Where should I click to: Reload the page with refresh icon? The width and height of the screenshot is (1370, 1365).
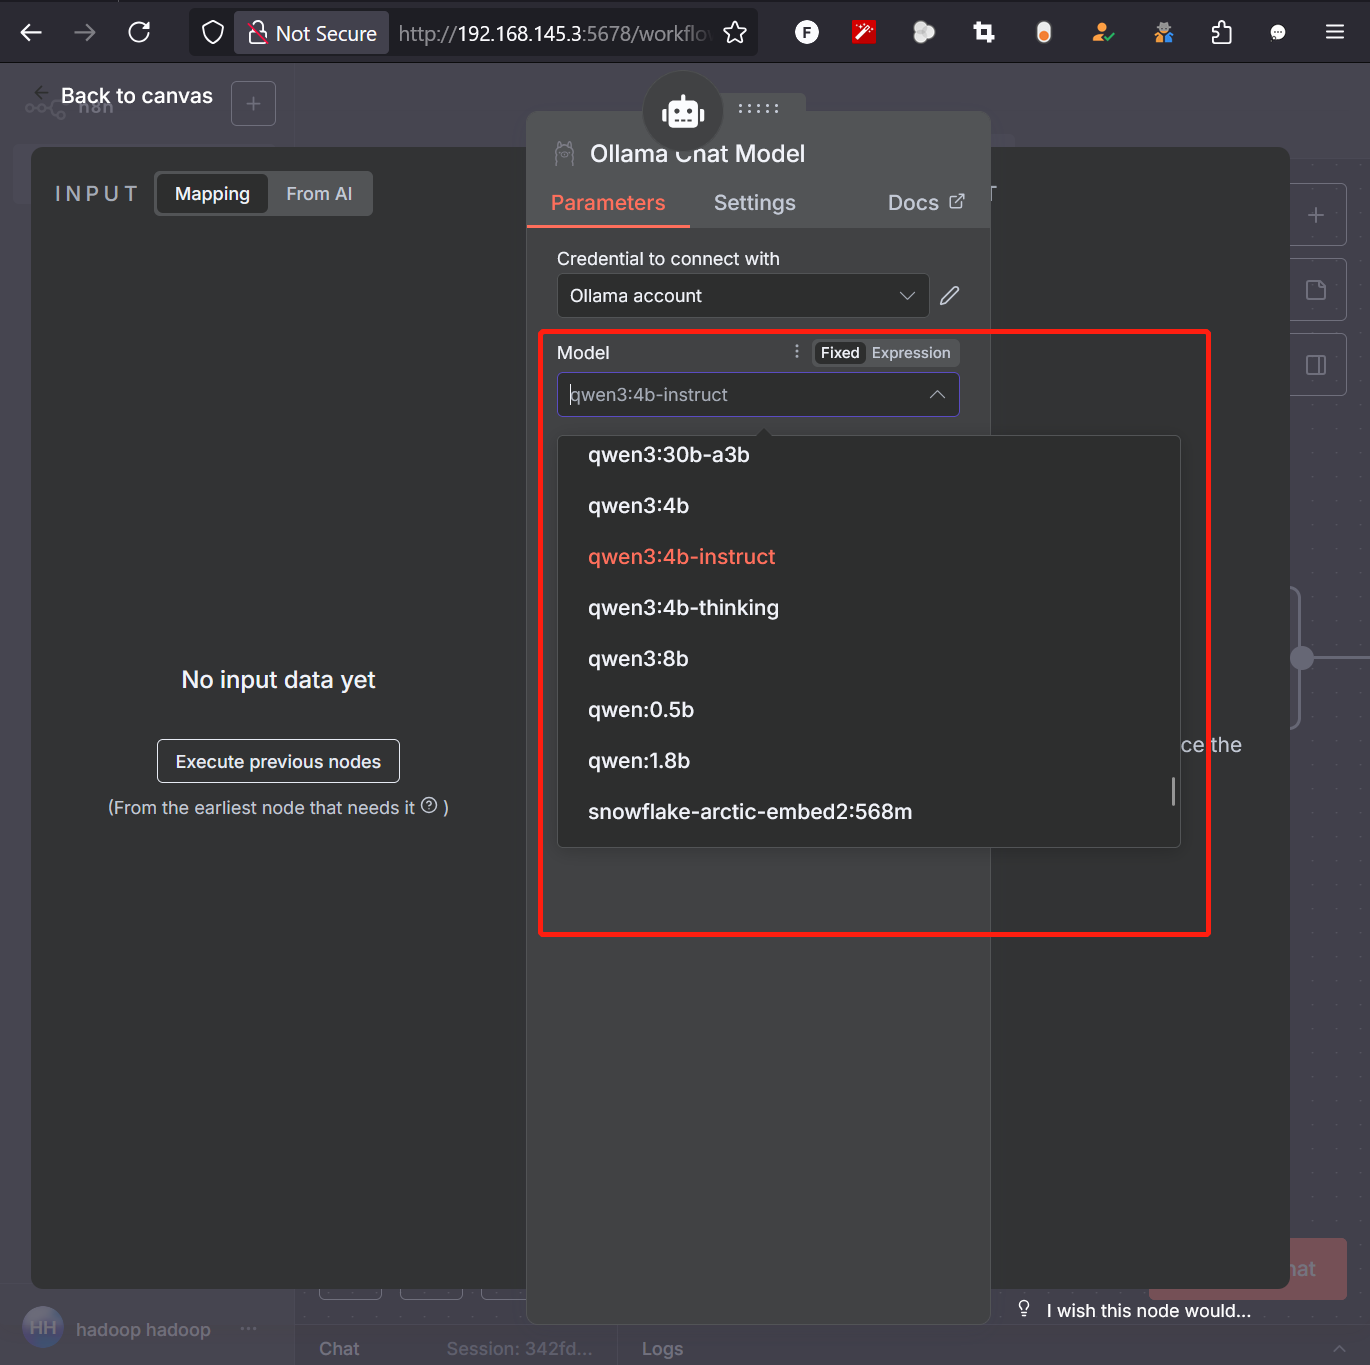139,33
